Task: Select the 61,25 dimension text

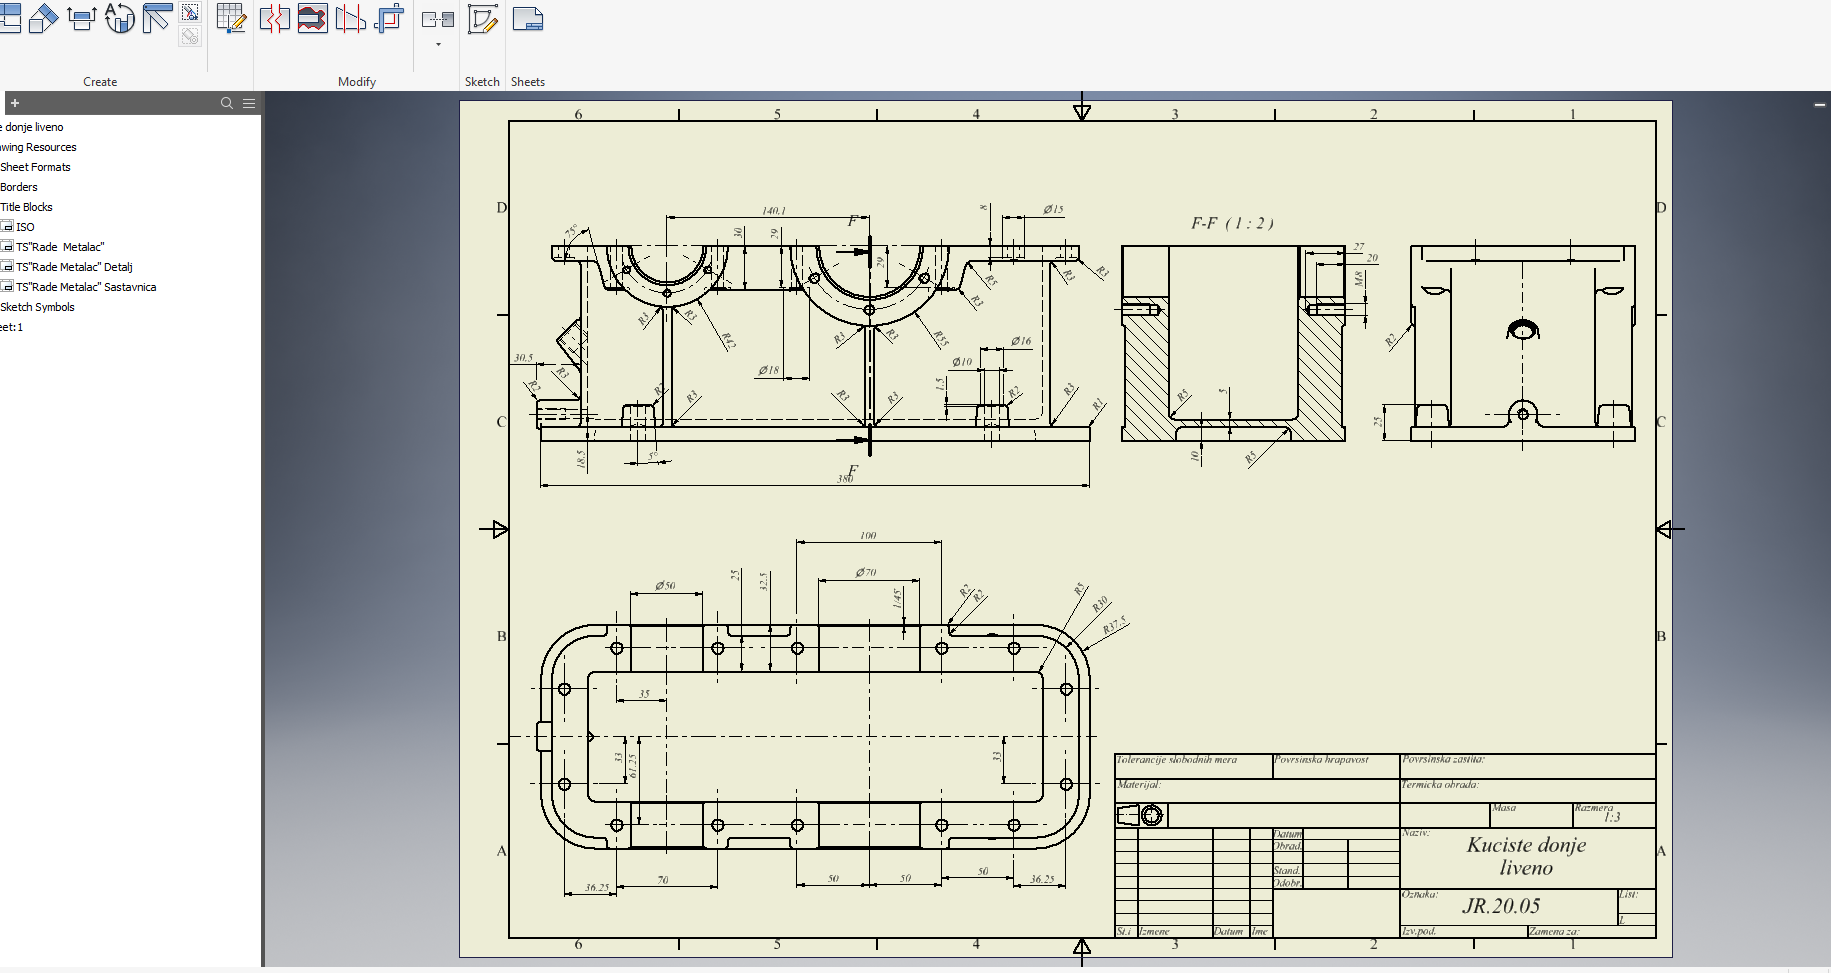Action: 633,766
